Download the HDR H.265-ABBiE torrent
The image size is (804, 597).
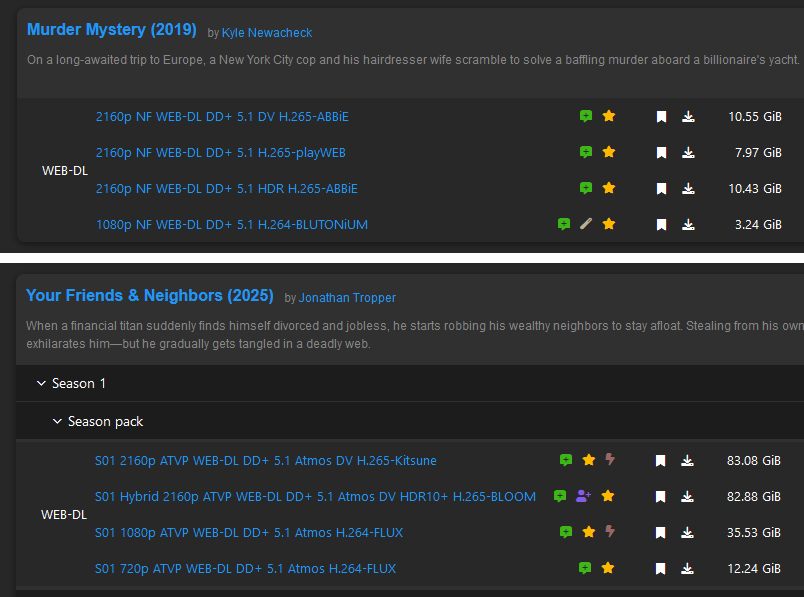[688, 189]
